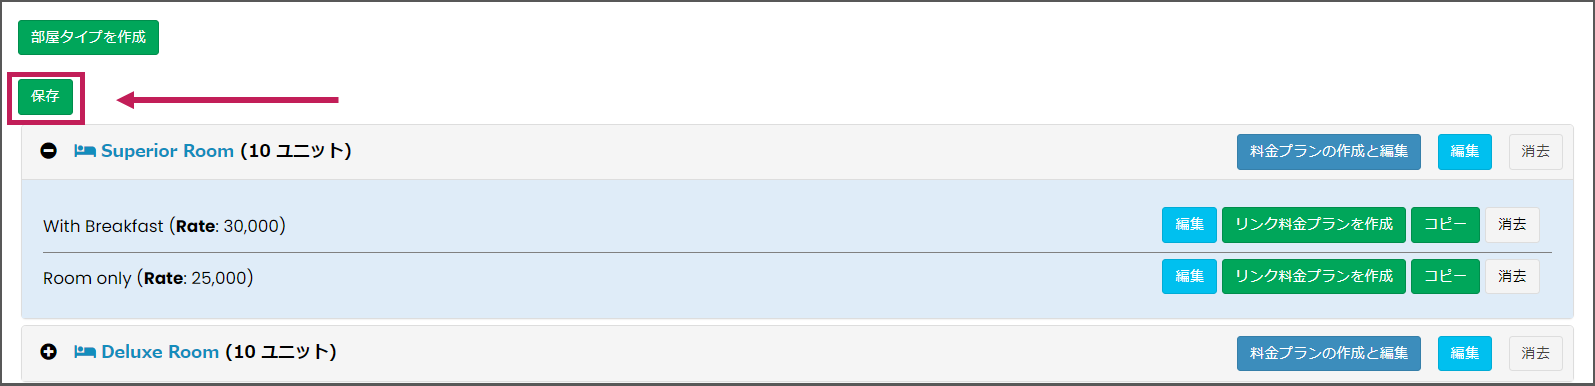Open 料金プランの作成と編集 for Superior Room

[1328, 152]
